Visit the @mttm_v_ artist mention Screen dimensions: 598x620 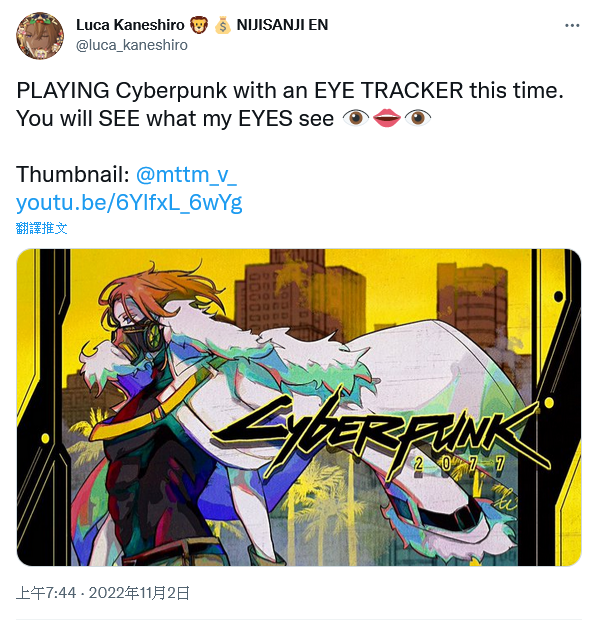click(x=186, y=174)
